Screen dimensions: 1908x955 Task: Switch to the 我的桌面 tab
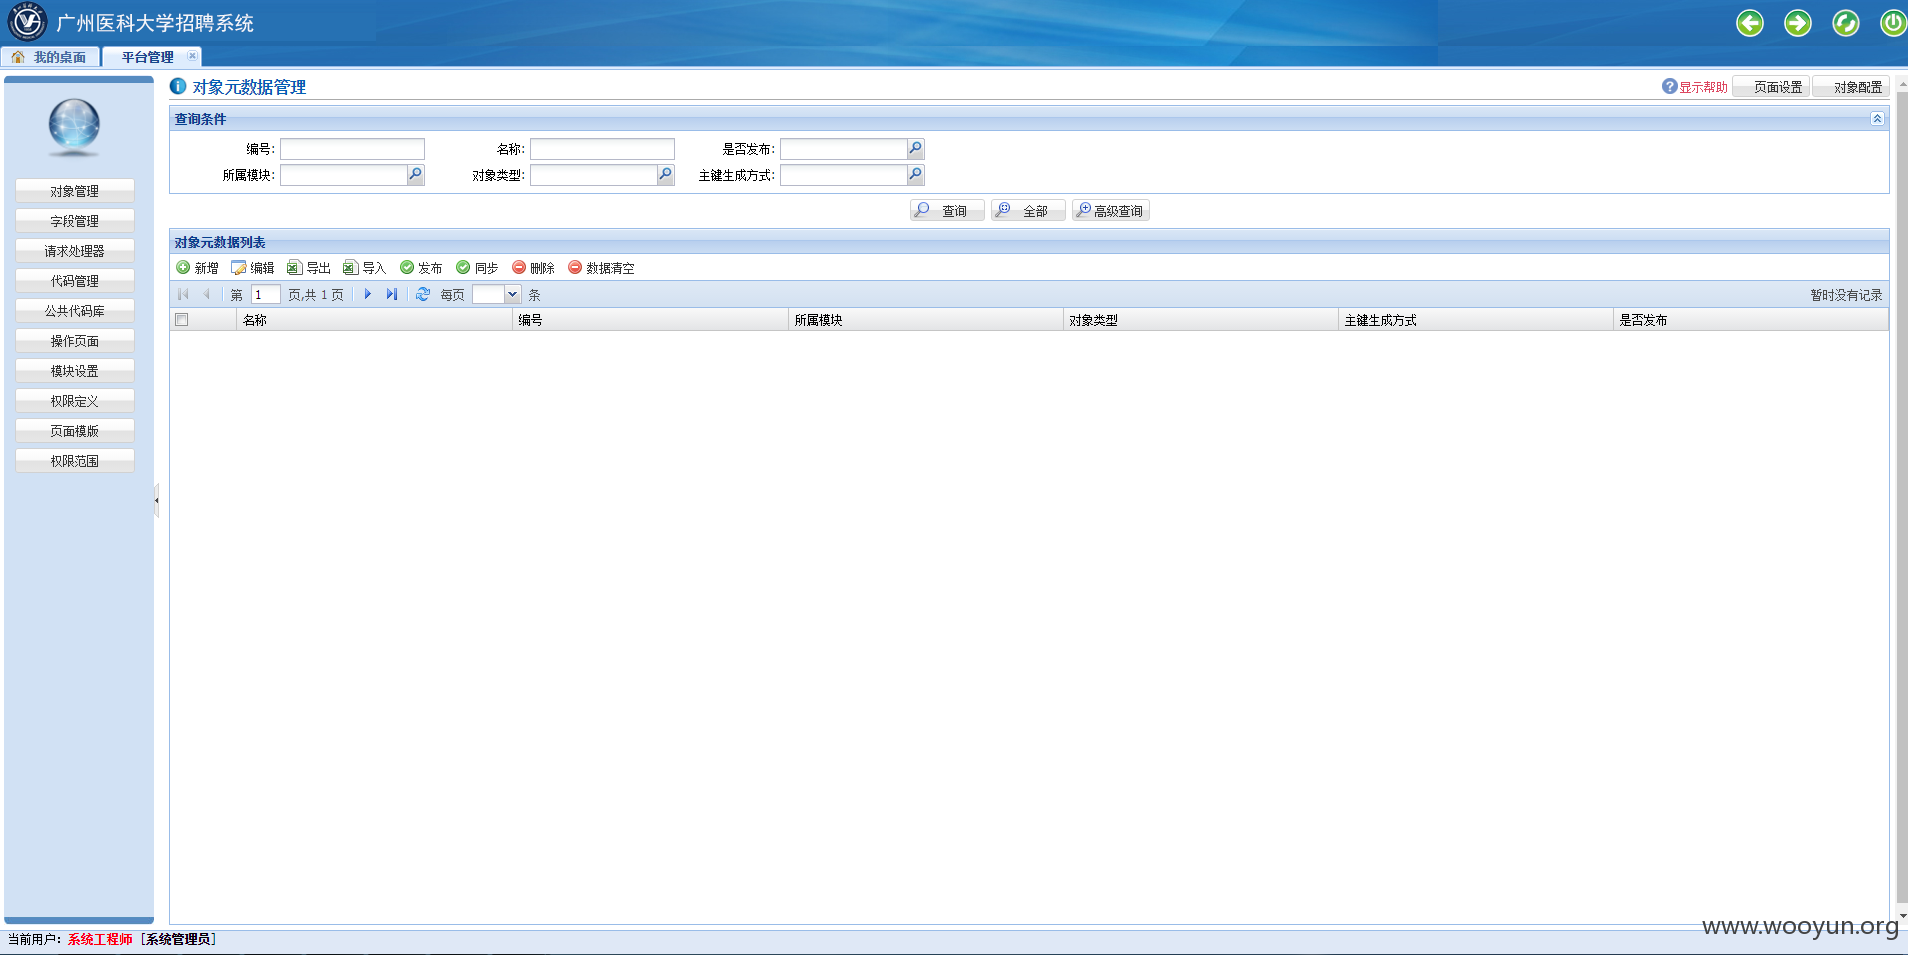click(x=50, y=57)
